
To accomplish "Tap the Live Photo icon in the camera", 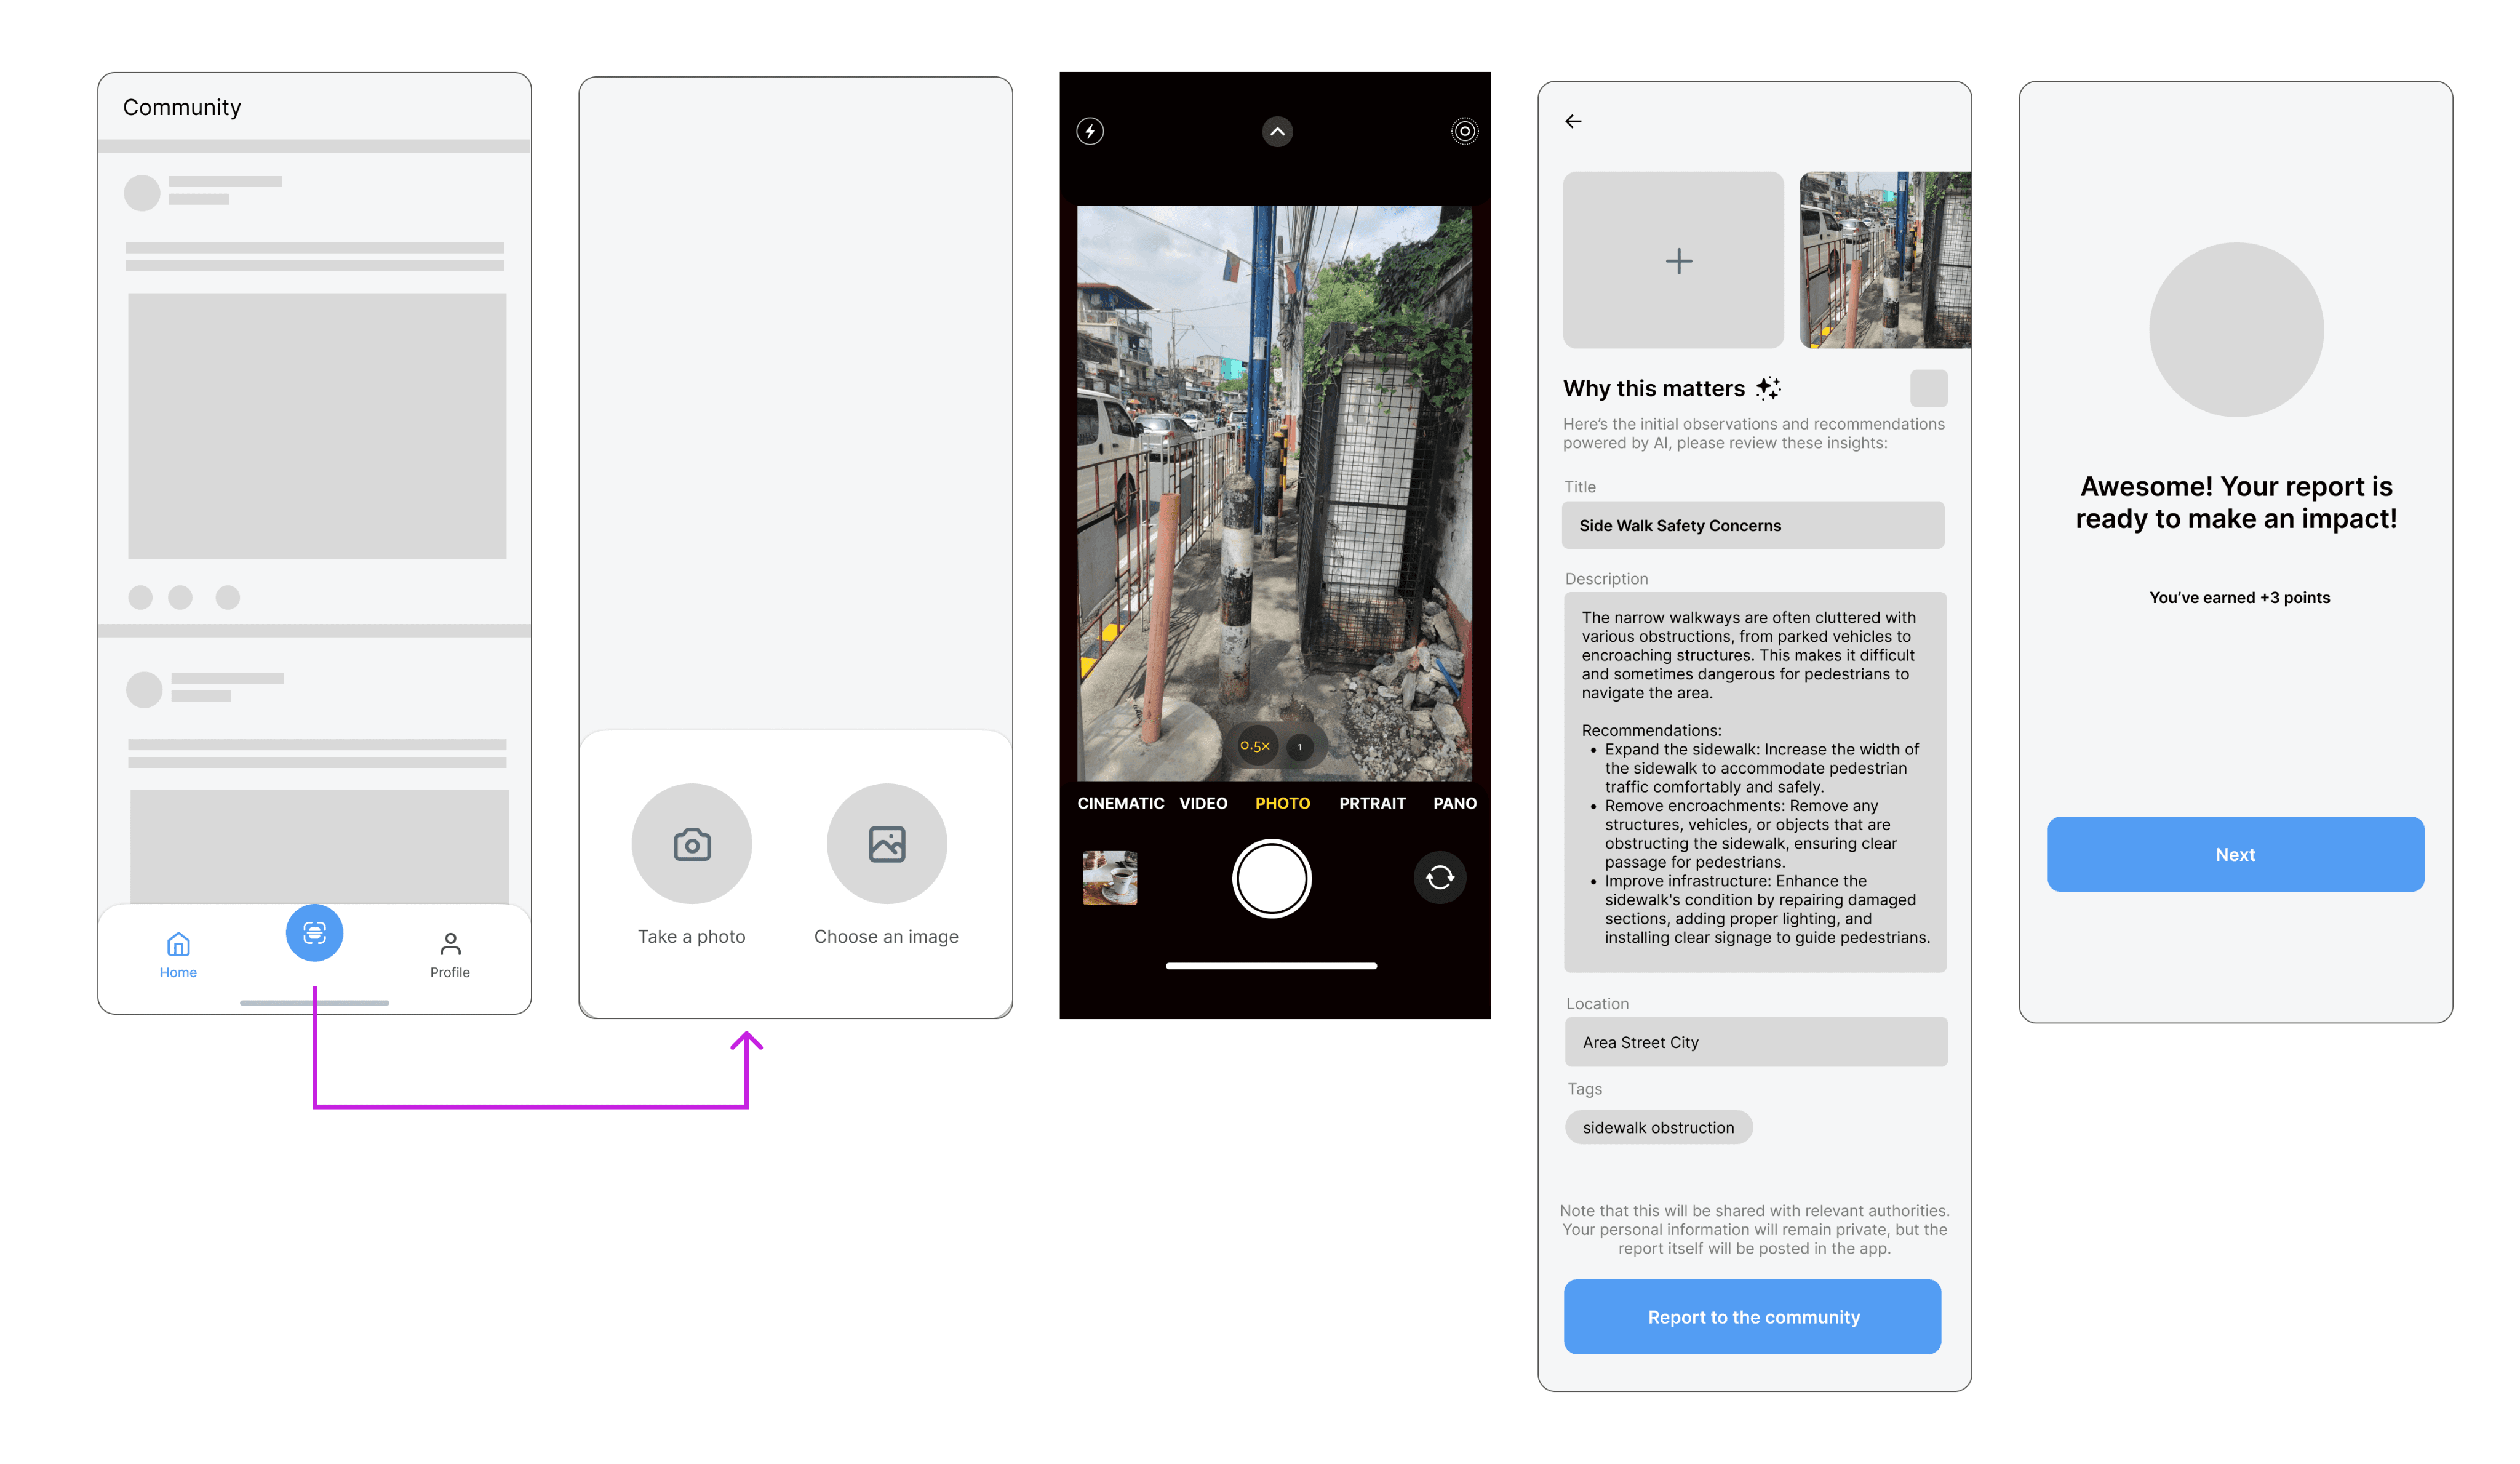I will (1463, 131).
